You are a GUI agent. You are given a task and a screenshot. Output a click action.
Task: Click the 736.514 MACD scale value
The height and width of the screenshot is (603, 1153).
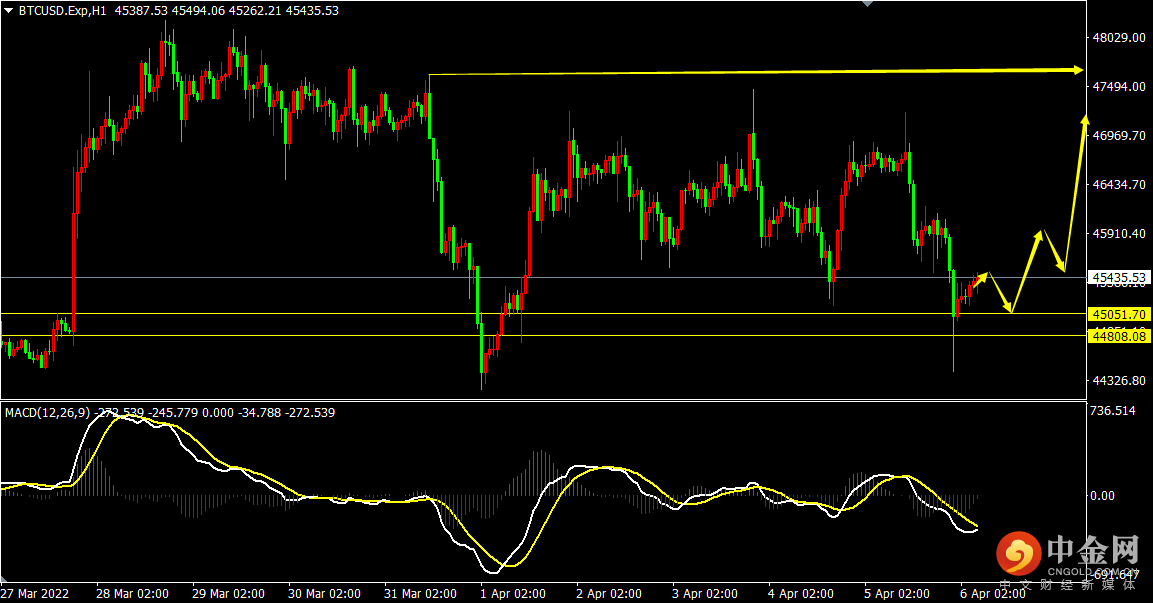(1113, 410)
